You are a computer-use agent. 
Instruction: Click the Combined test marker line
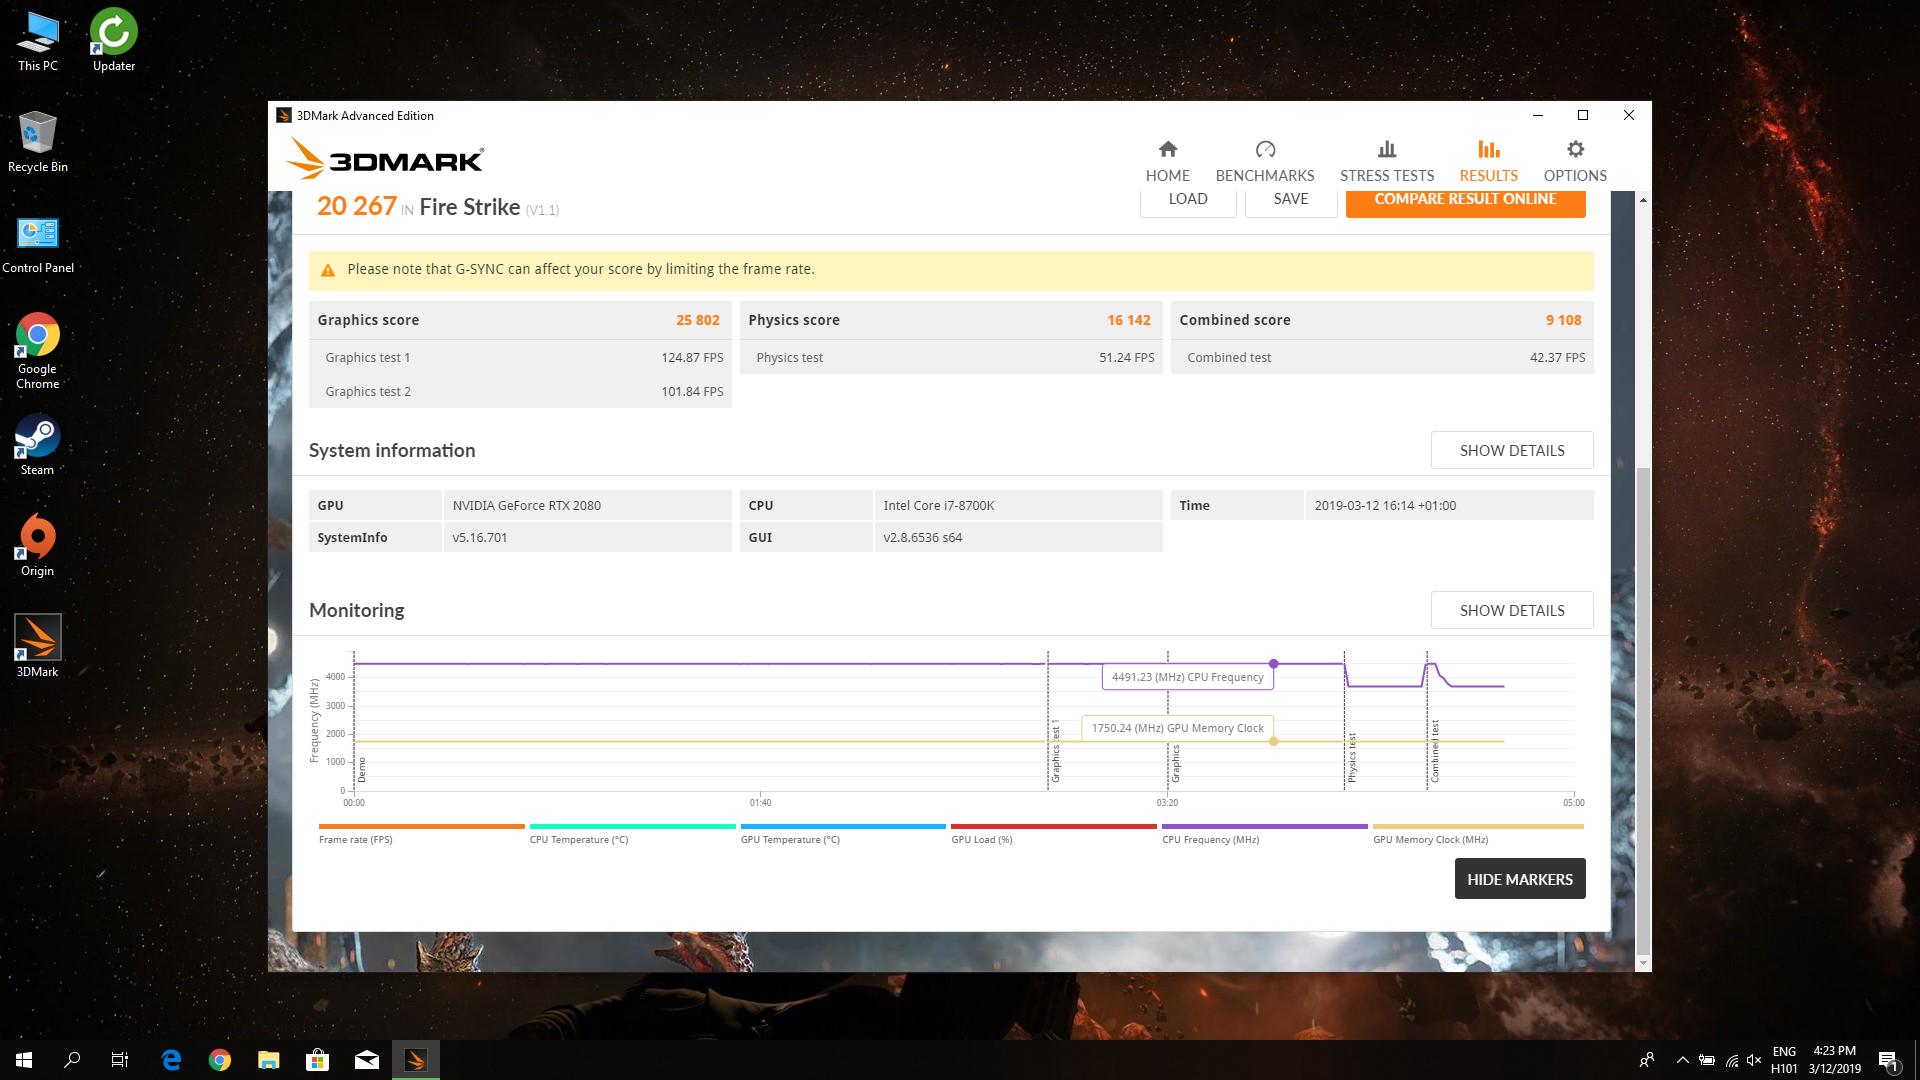click(x=1427, y=720)
